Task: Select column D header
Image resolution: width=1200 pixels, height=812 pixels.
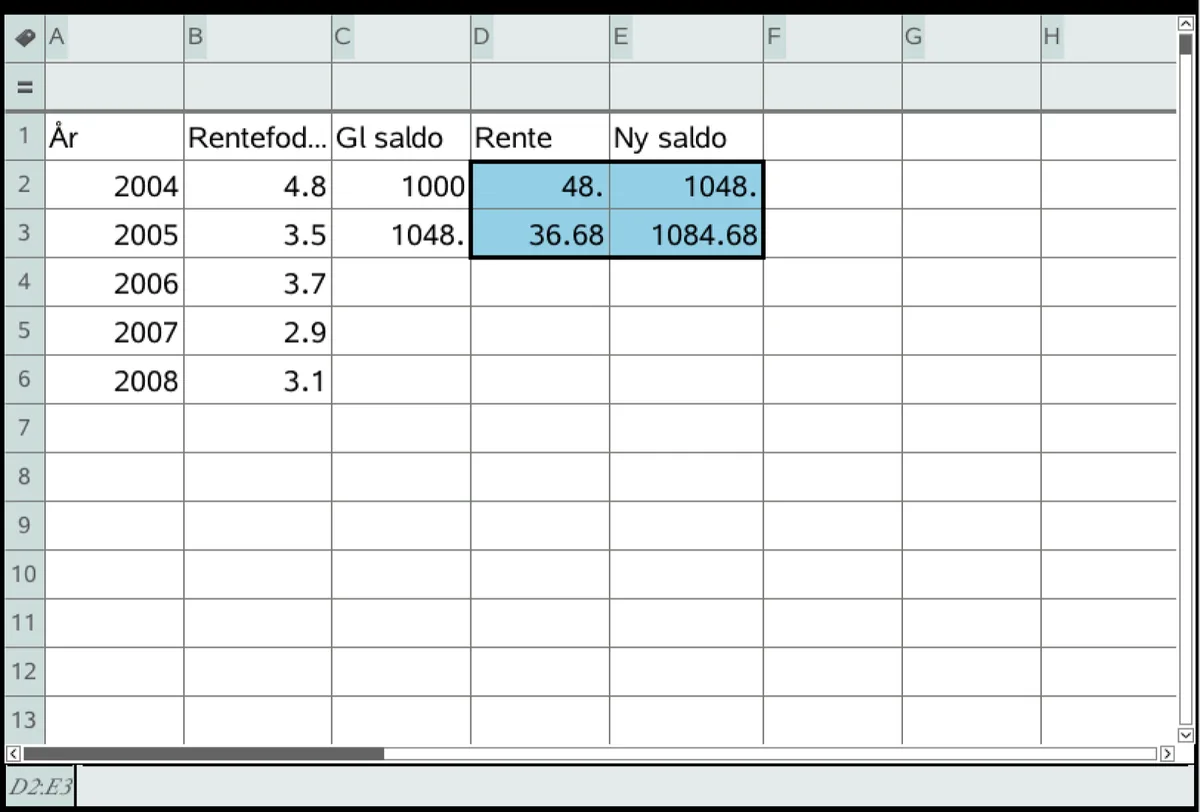Action: coord(540,38)
